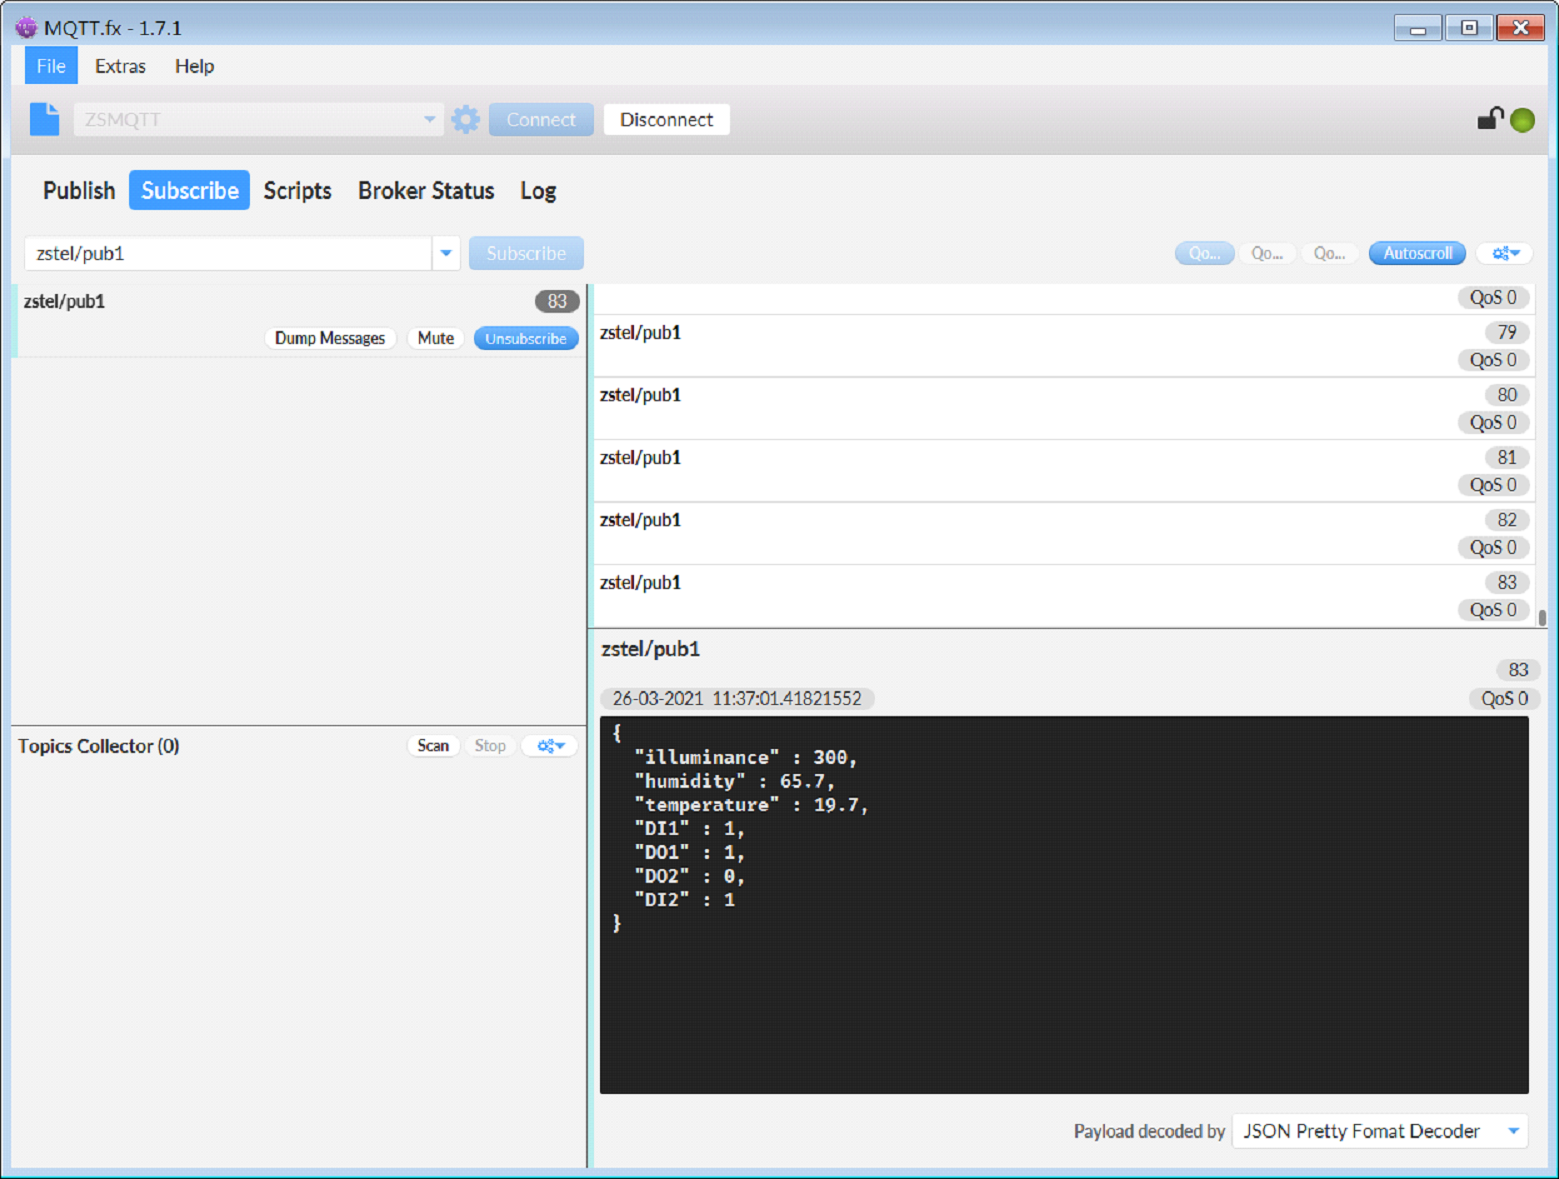Open the File menu
Viewport: 1559px width, 1179px height.
tap(51, 66)
